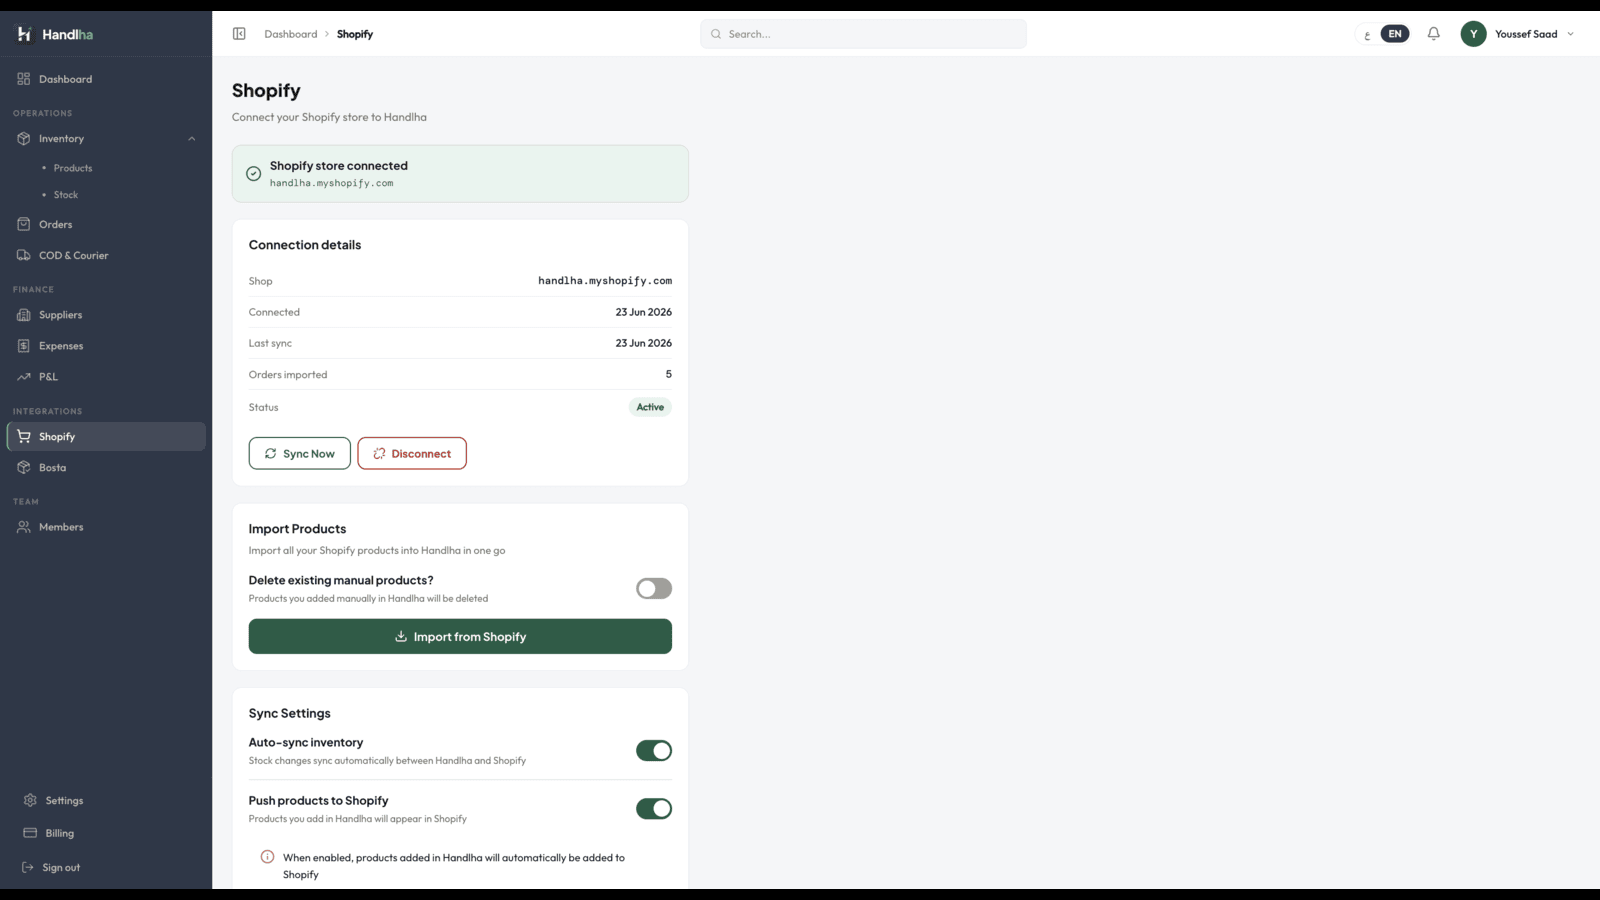
Task: Open Stock under Inventory
Action: click(66, 195)
